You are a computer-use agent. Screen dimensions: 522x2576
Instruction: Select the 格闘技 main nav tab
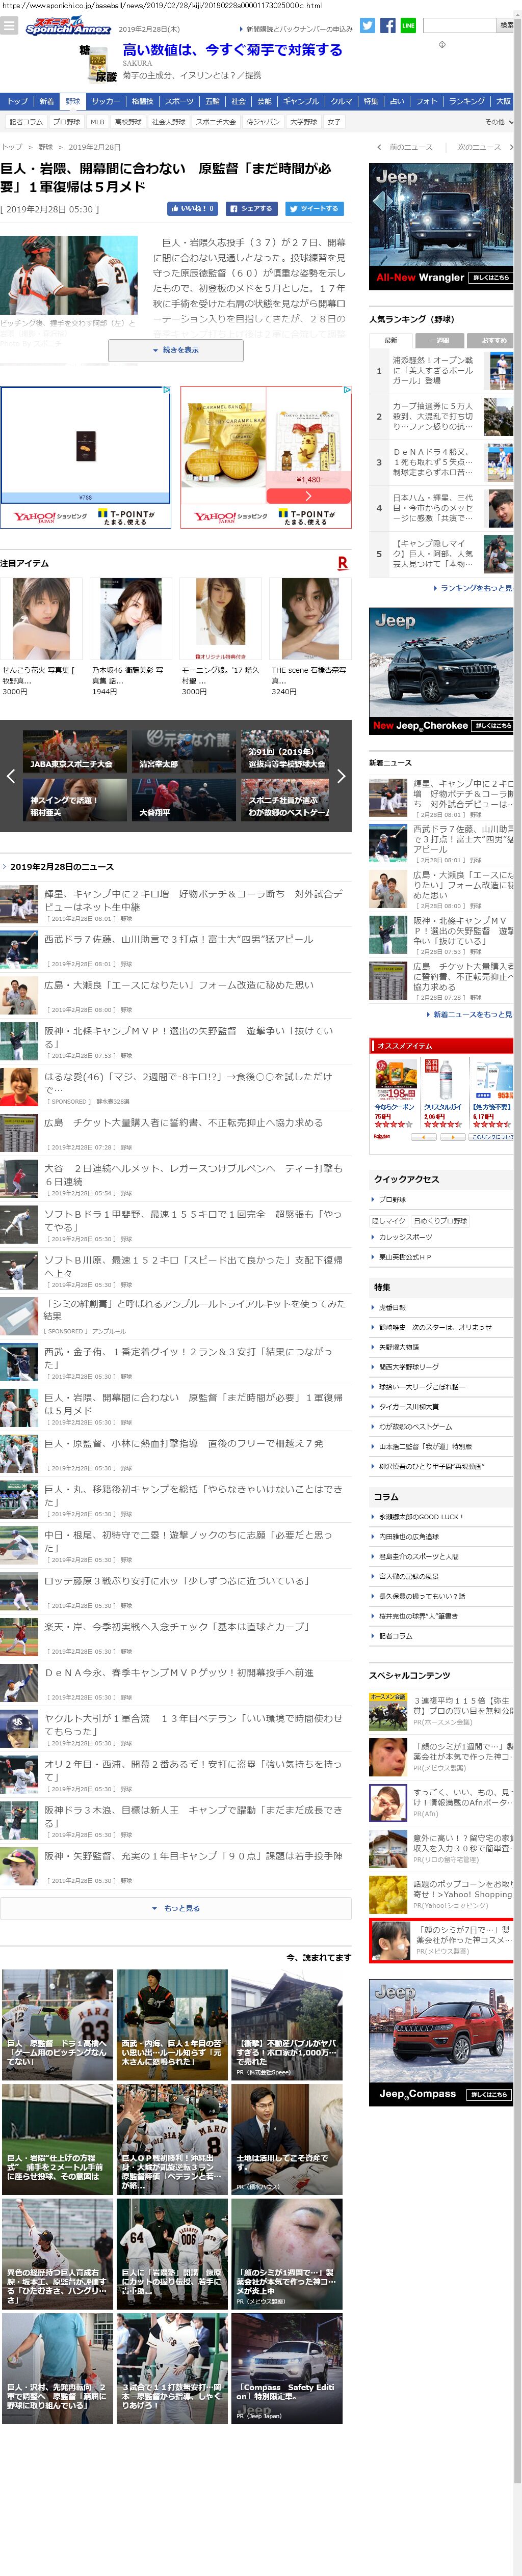[143, 101]
